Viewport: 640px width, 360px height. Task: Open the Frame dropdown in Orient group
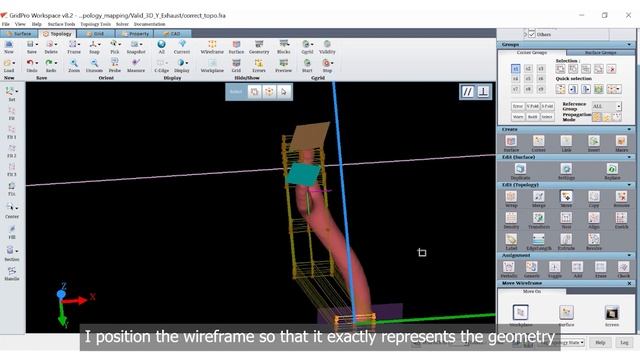[78, 44]
